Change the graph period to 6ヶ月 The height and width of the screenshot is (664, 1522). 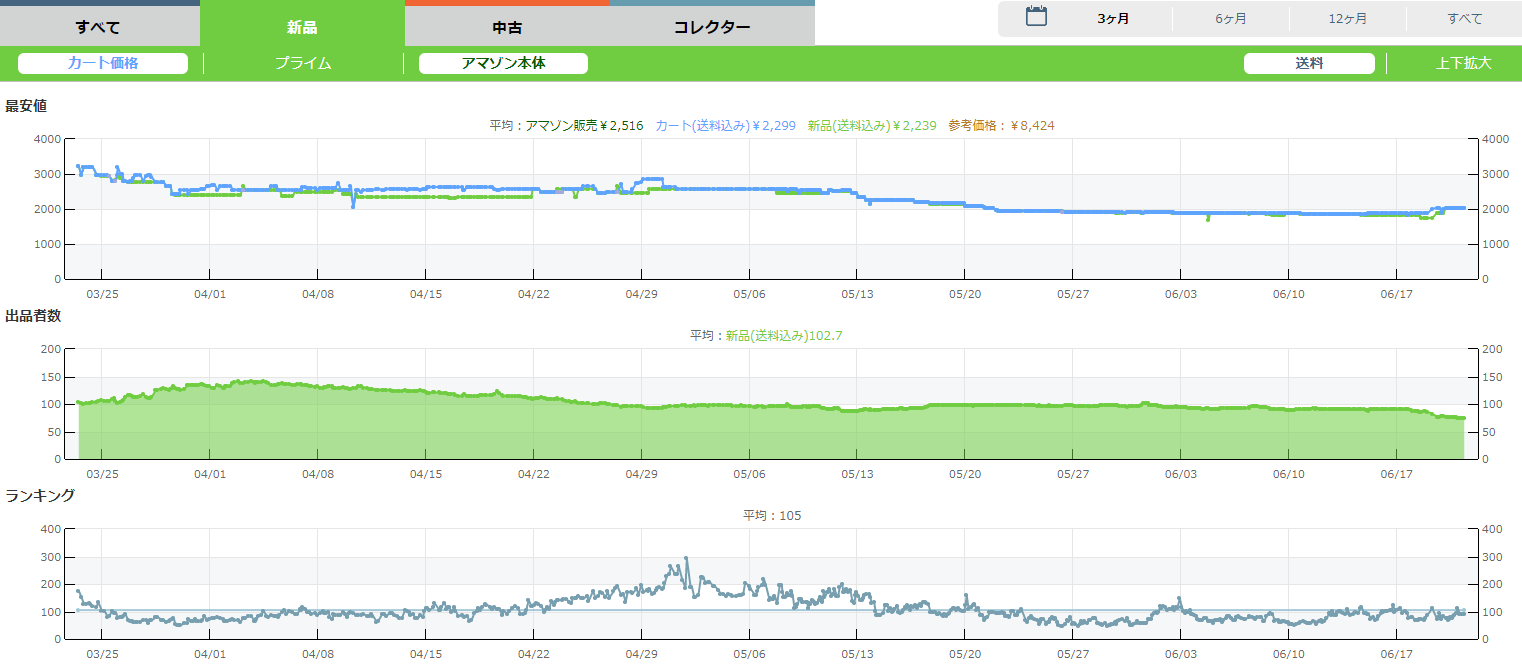tap(1230, 19)
